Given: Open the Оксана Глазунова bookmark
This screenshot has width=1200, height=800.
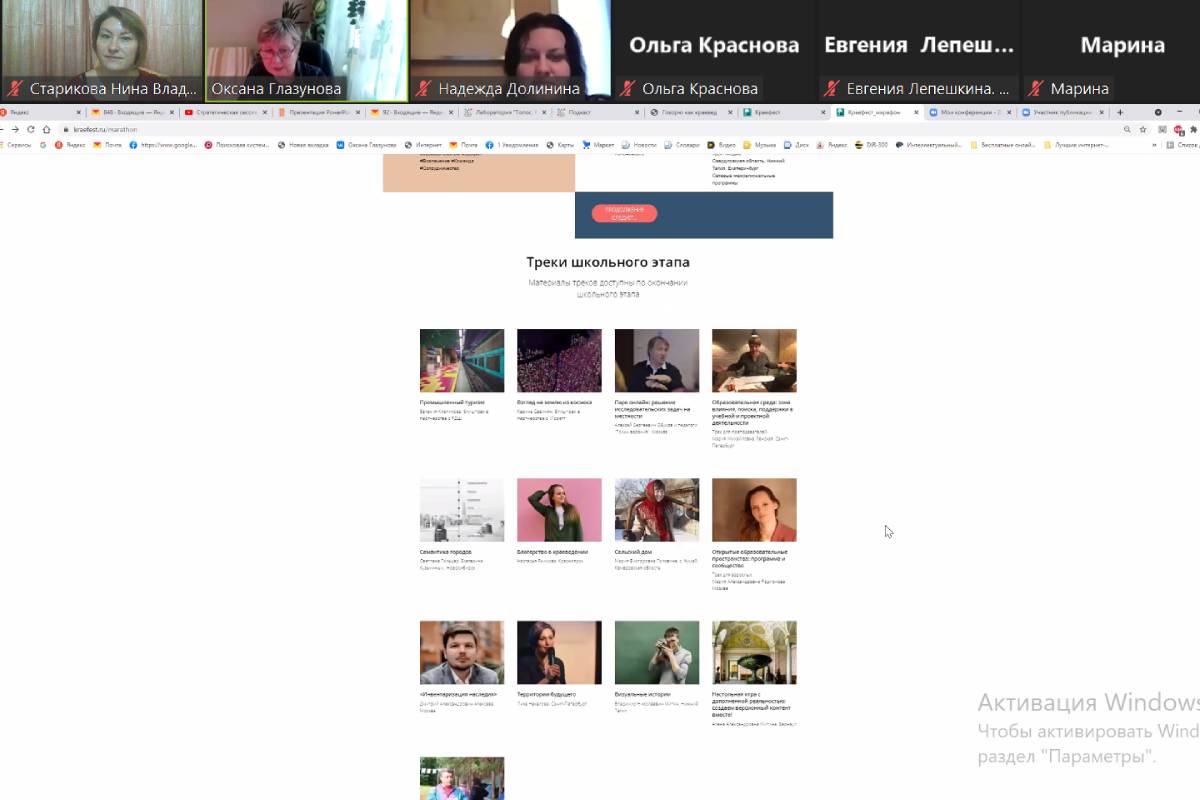Looking at the screenshot, I should coord(367,145).
